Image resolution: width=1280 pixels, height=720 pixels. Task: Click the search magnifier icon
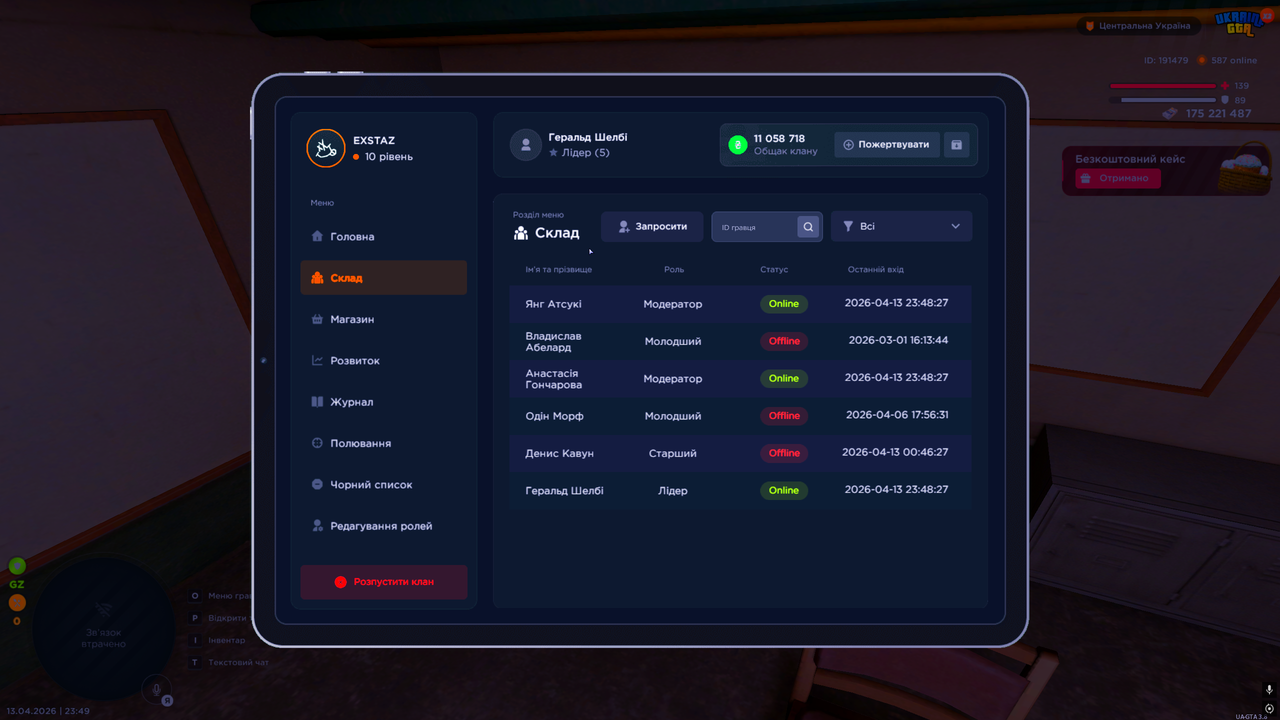pyautogui.click(x=808, y=227)
